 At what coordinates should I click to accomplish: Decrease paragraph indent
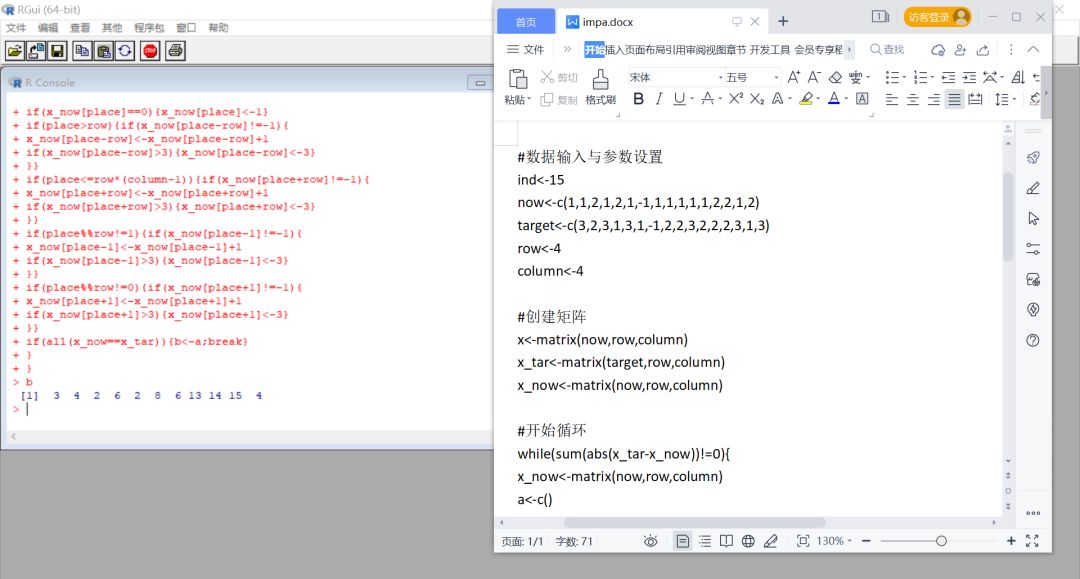(948, 77)
